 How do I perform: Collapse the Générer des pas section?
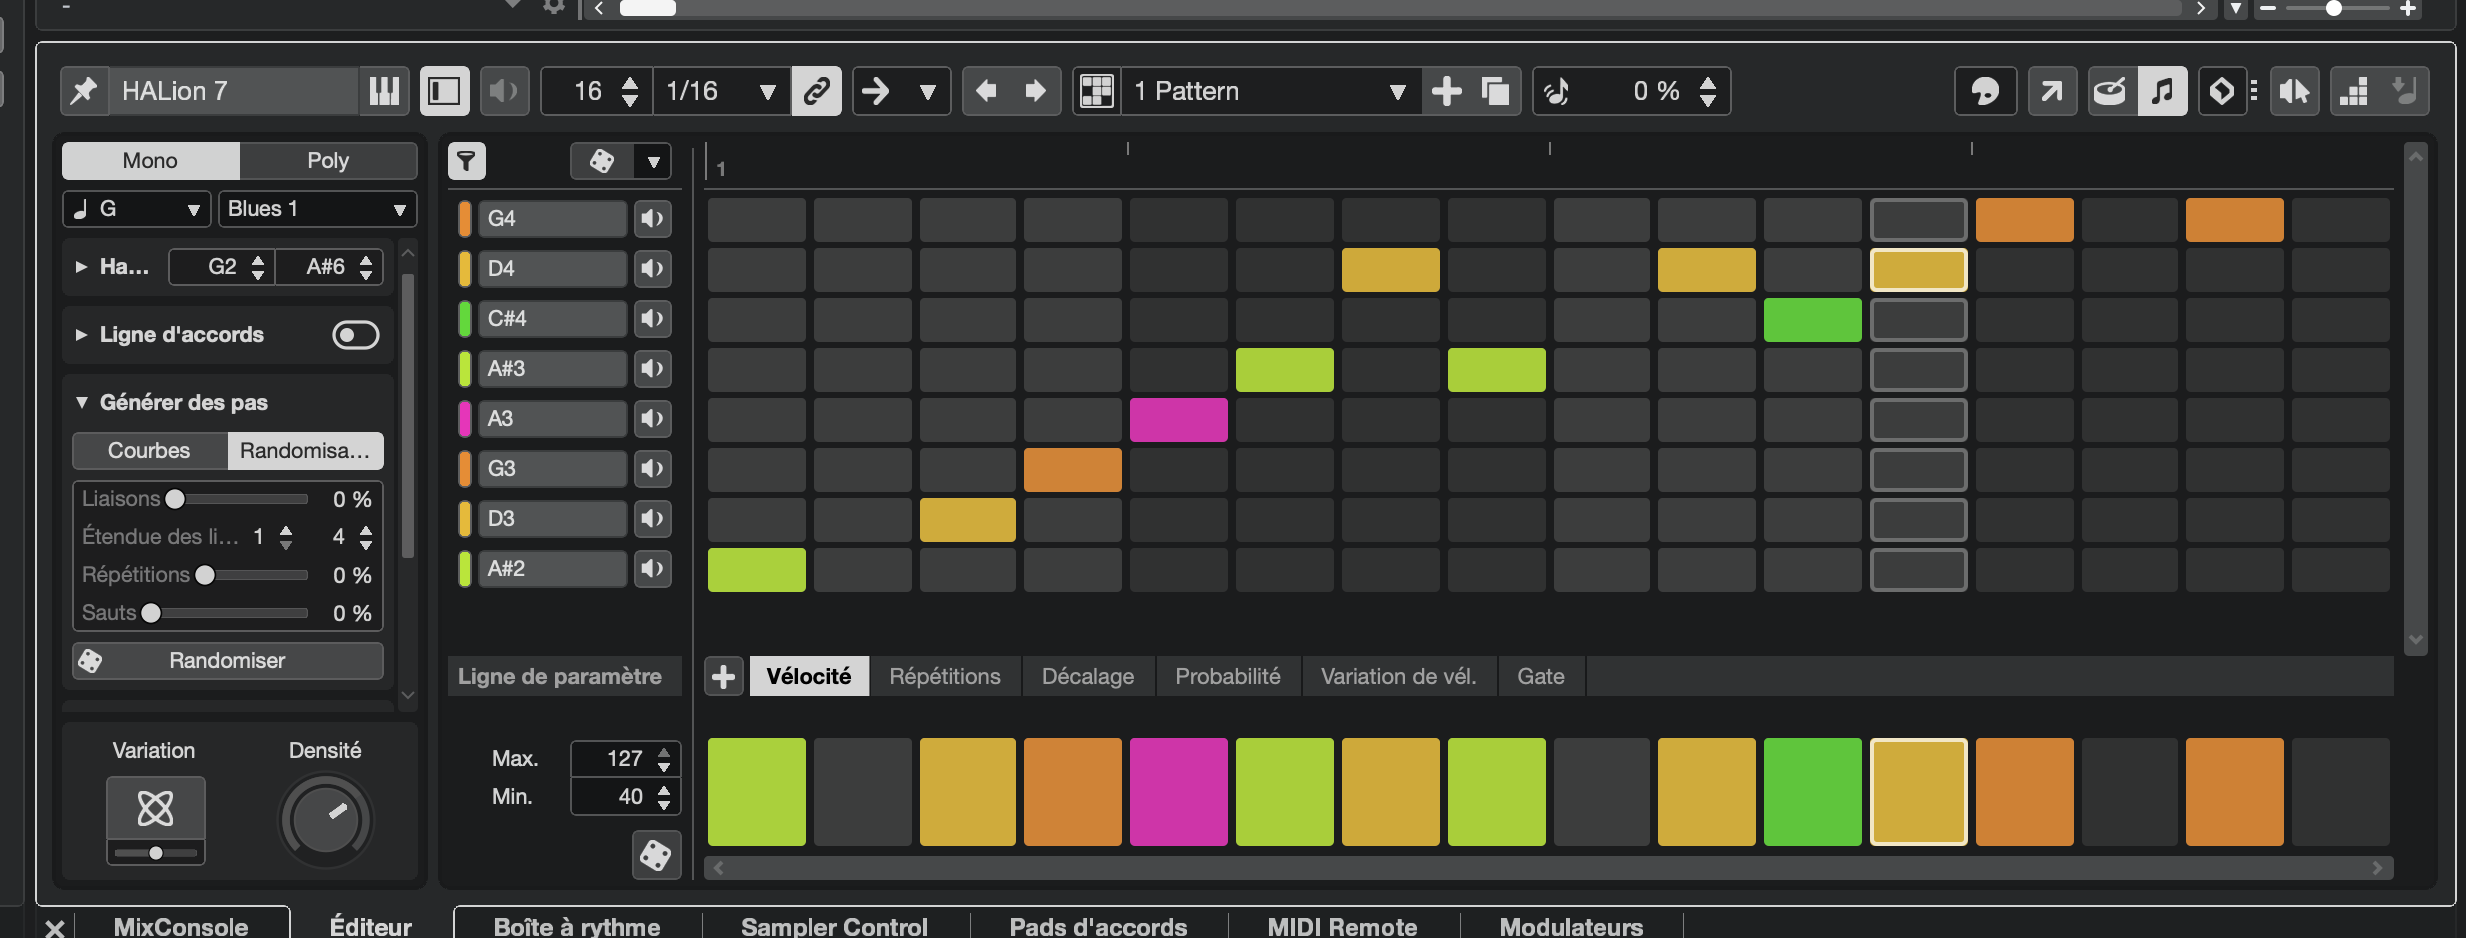(x=82, y=402)
